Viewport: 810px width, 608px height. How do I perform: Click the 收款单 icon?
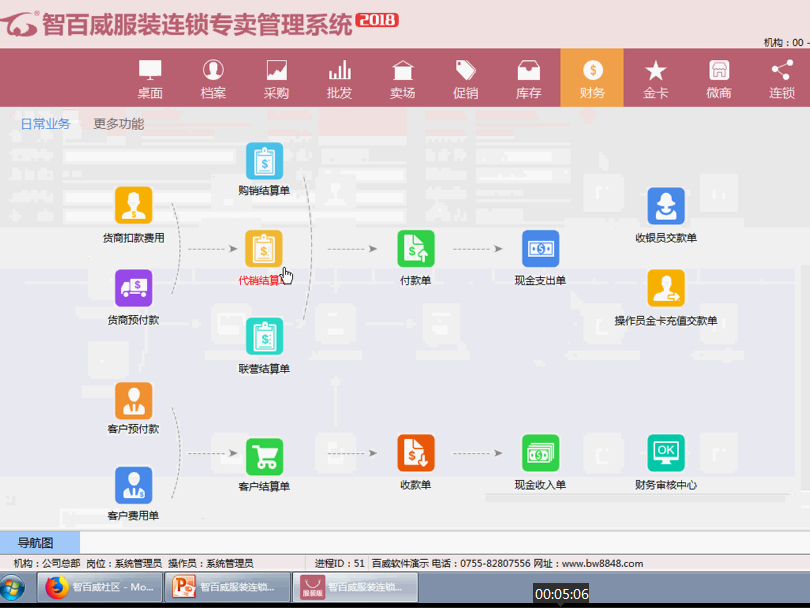(416, 452)
